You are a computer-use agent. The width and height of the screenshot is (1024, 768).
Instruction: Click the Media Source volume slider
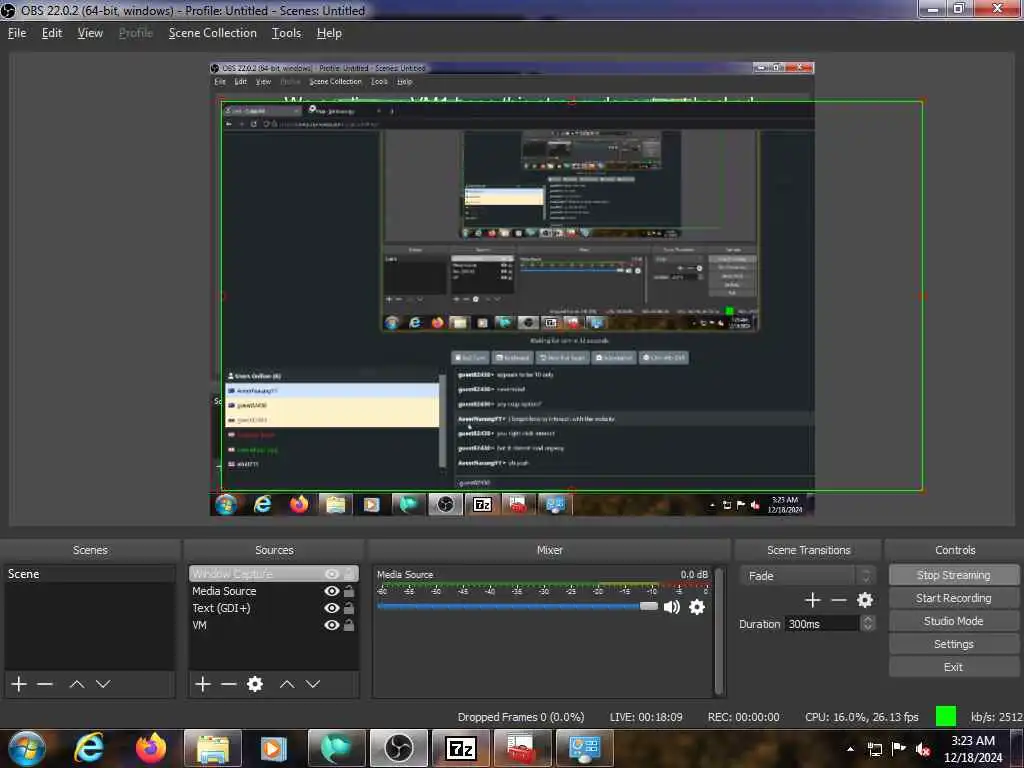tap(517, 607)
